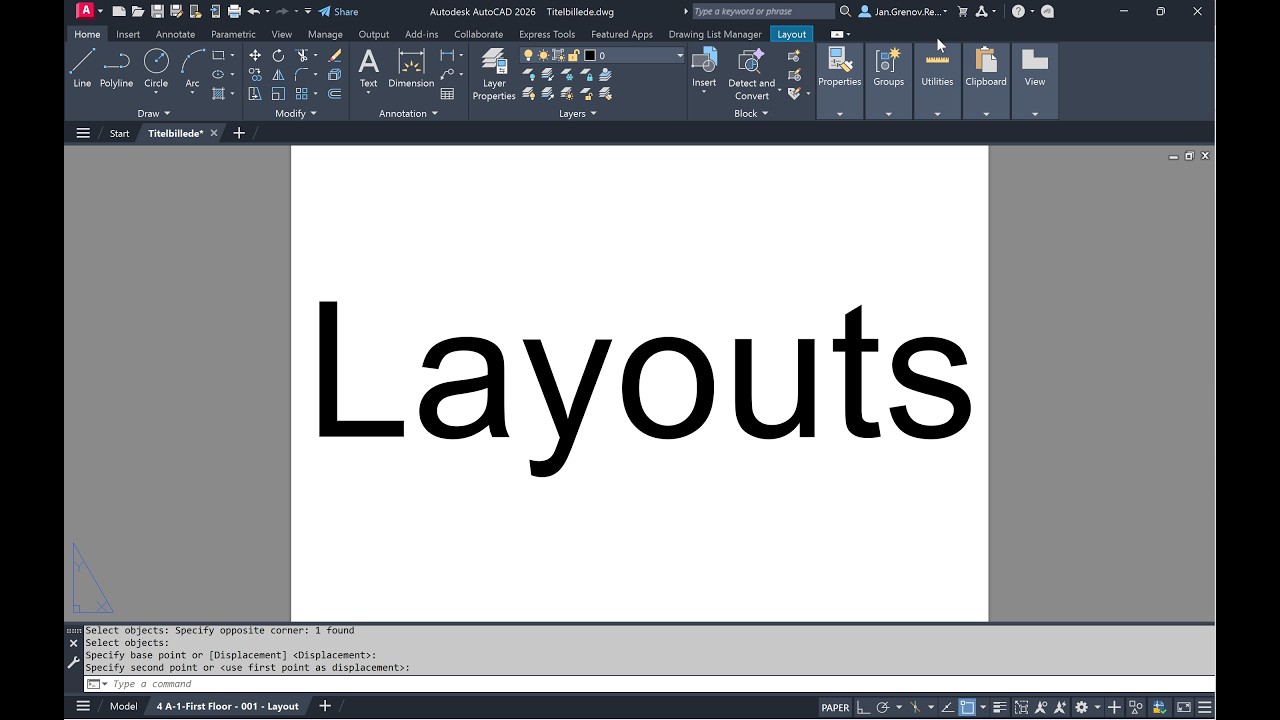Click the Help question mark icon

coord(1018,12)
